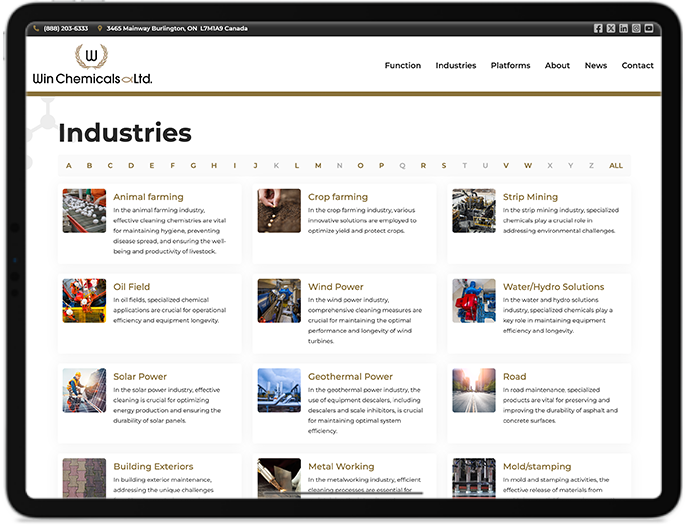Filter industries by letter E
The height and width of the screenshot is (526, 686).
(152, 166)
